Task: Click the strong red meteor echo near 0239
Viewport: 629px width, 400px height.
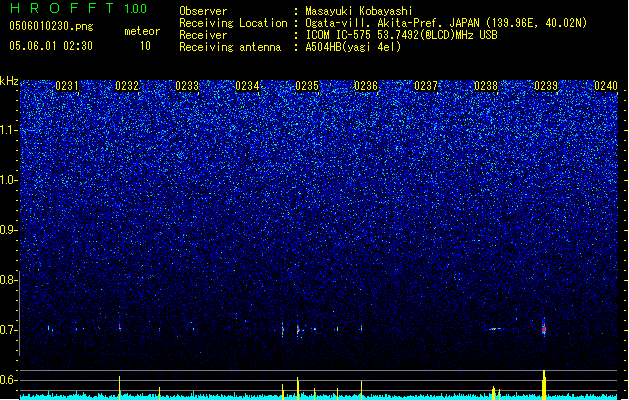Action: [x=544, y=329]
